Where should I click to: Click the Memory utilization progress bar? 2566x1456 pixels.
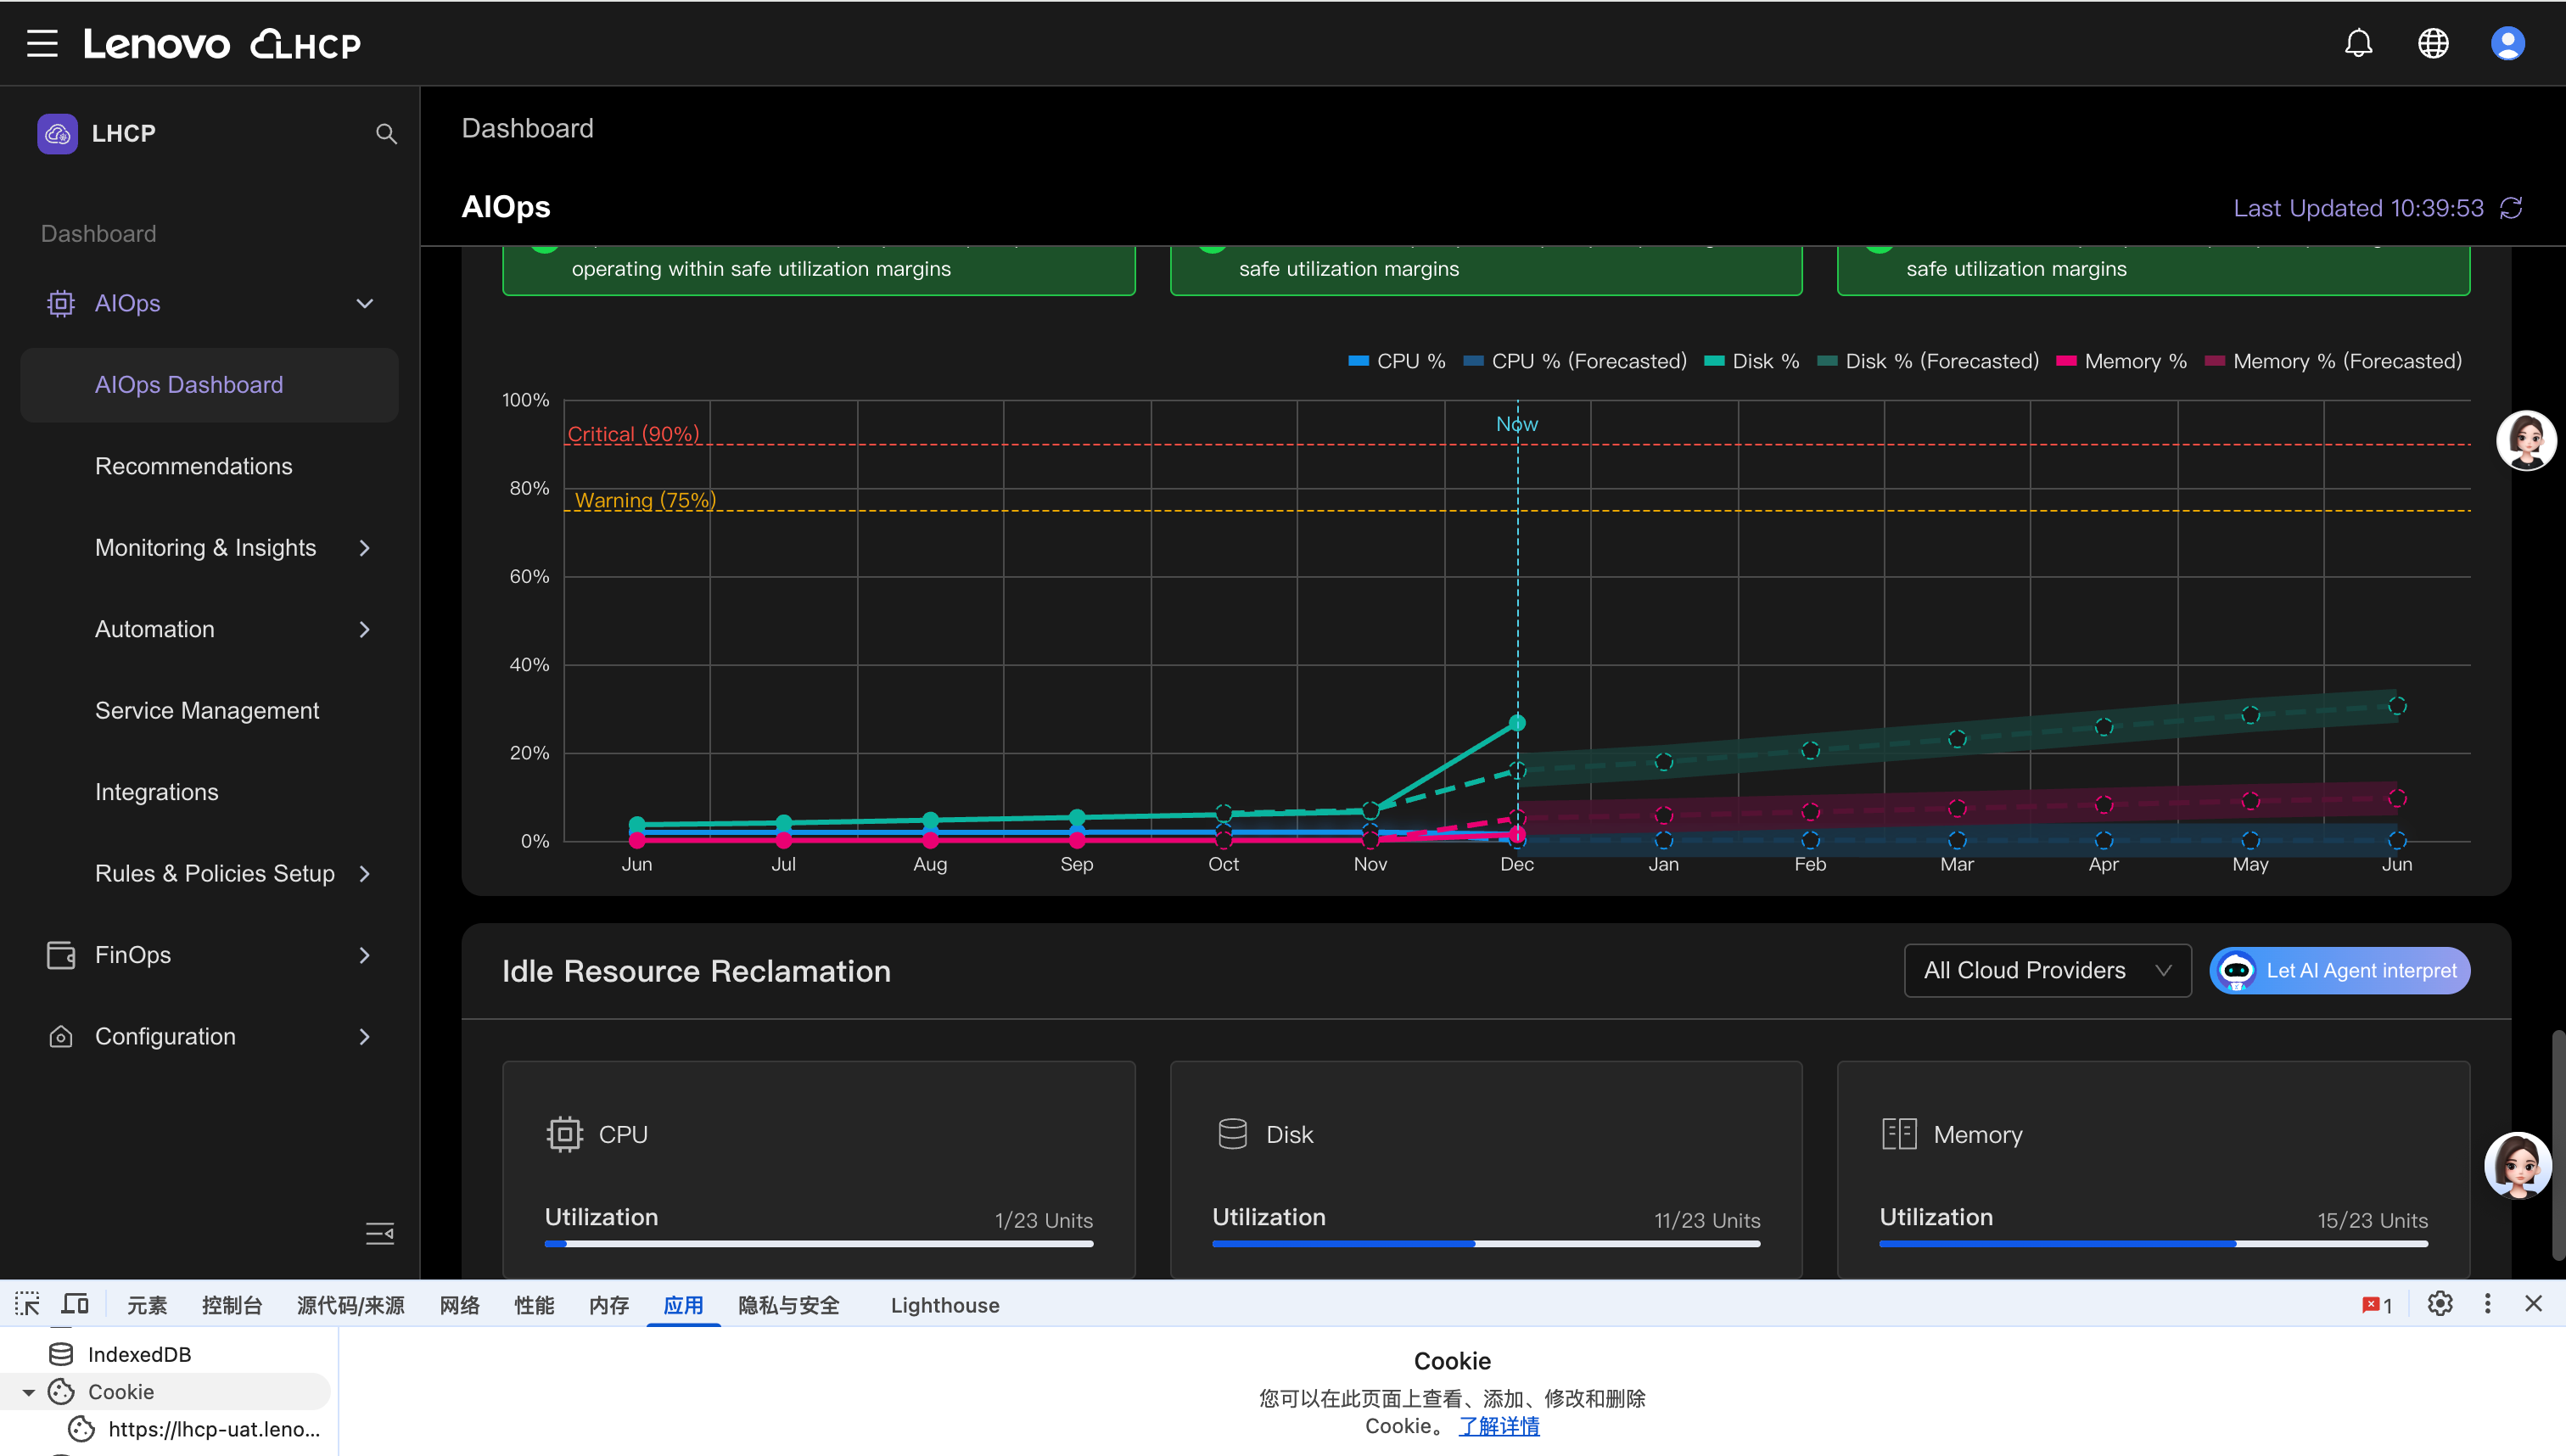[2154, 1244]
